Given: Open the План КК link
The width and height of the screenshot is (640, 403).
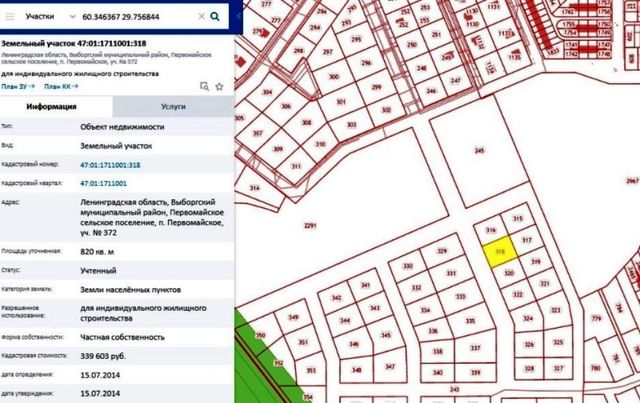Looking at the screenshot, I should (61, 87).
